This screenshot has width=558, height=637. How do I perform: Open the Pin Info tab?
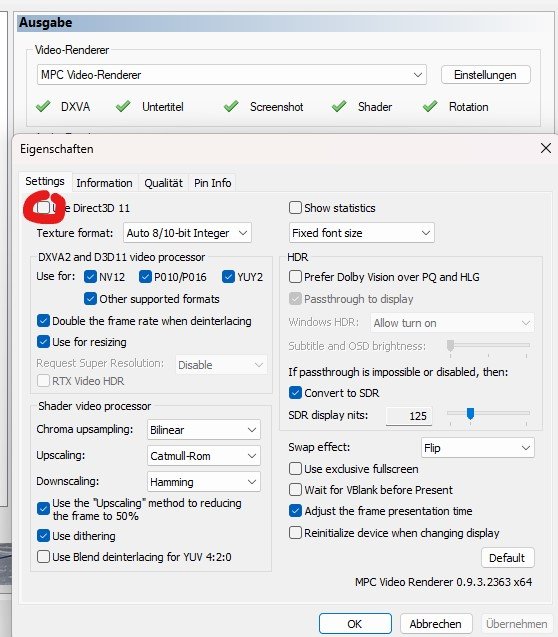click(x=212, y=183)
